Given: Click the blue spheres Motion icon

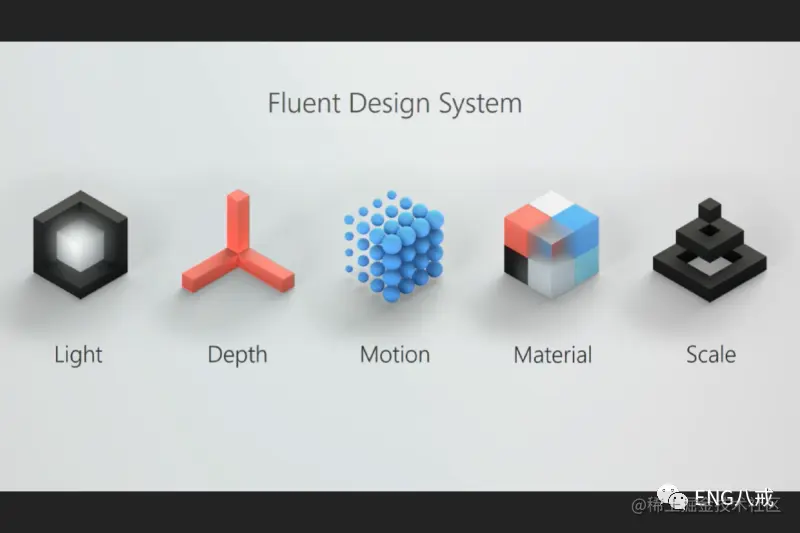Looking at the screenshot, I should [394, 246].
